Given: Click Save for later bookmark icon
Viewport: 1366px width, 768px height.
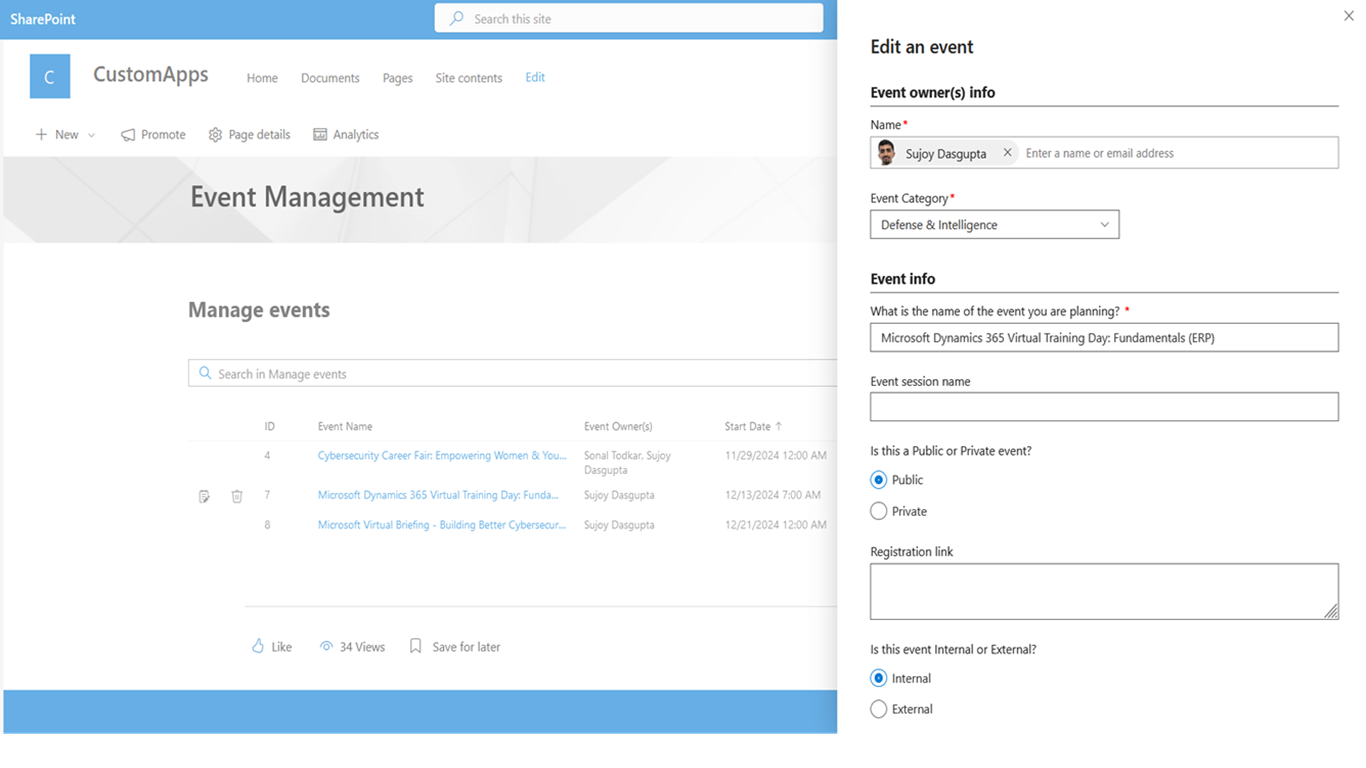Looking at the screenshot, I should point(416,647).
